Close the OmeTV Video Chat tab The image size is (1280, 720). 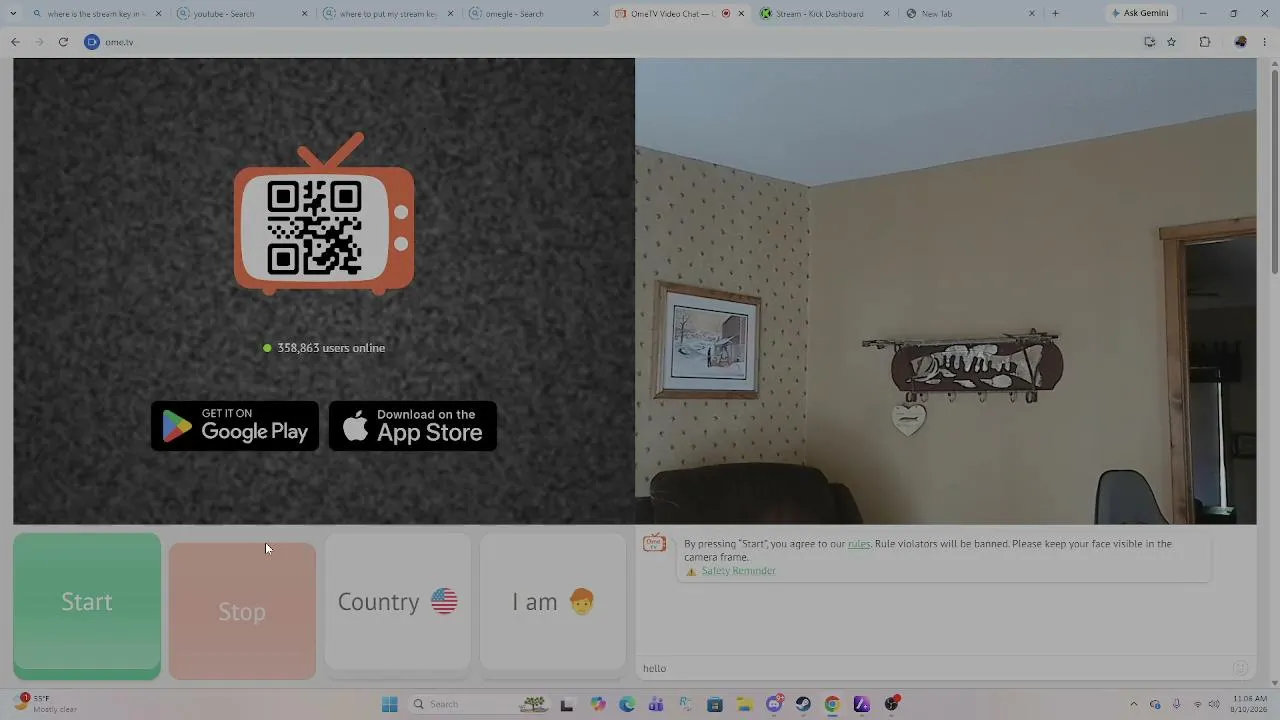click(741, 14)
